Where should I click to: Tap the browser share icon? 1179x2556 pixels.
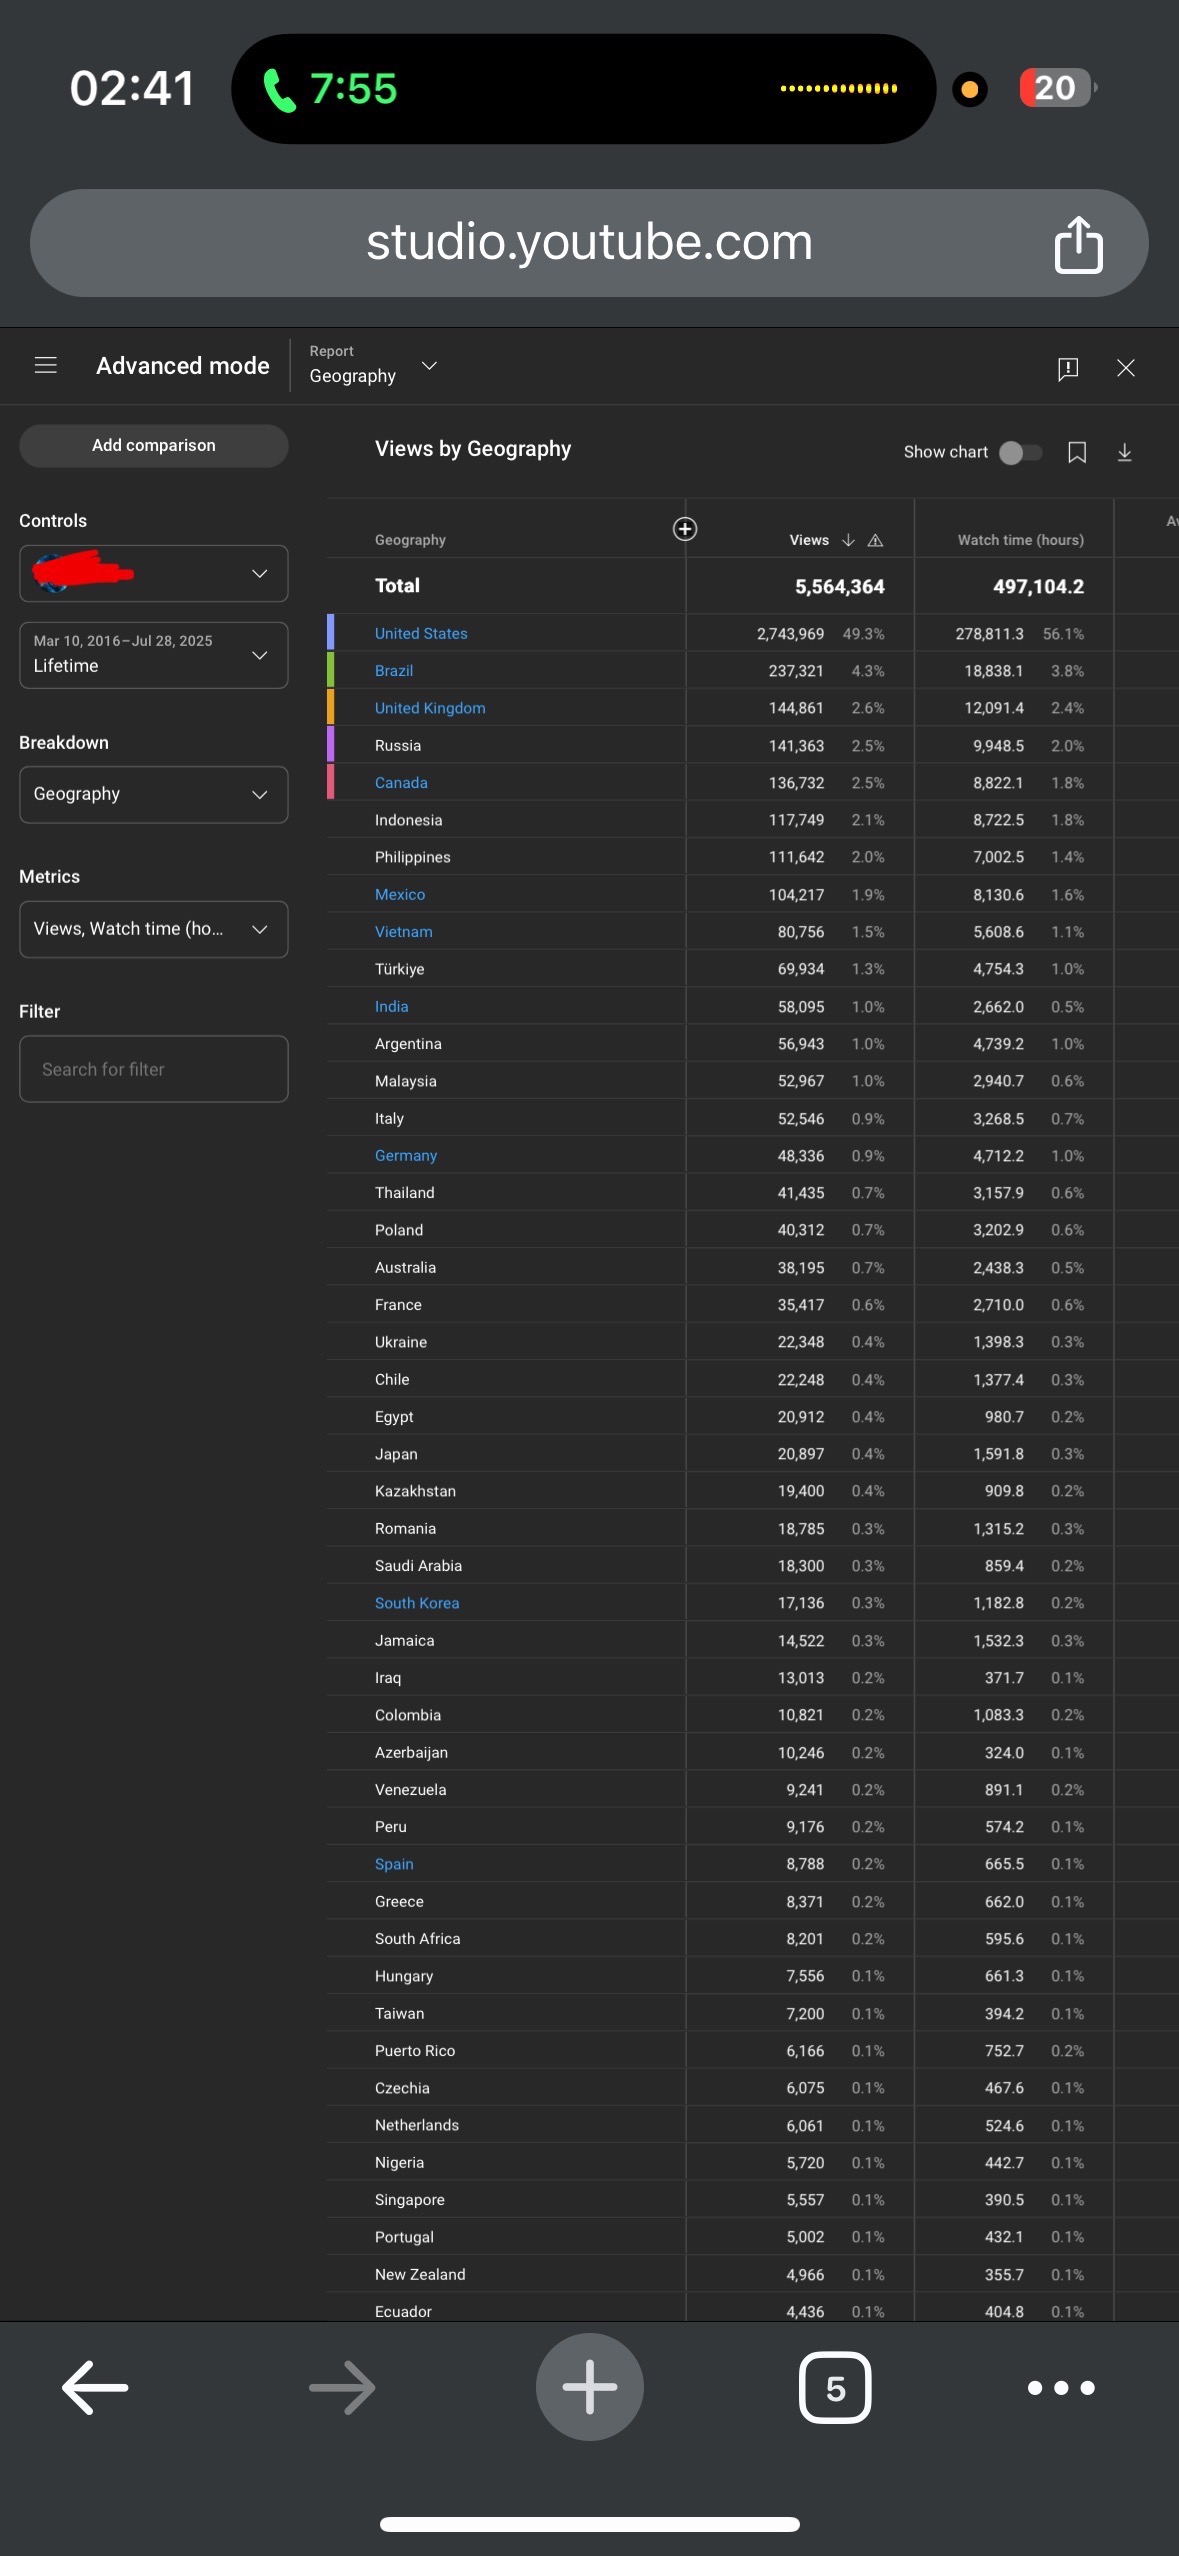pos(1078,243)
